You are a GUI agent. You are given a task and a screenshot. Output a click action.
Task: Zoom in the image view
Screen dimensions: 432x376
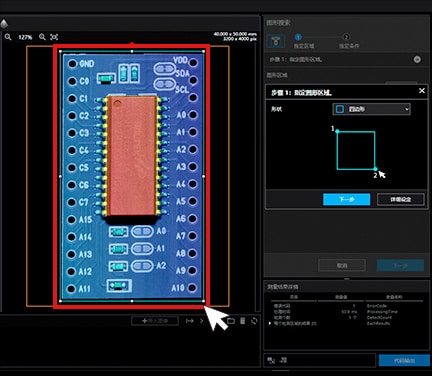[42, 37]
